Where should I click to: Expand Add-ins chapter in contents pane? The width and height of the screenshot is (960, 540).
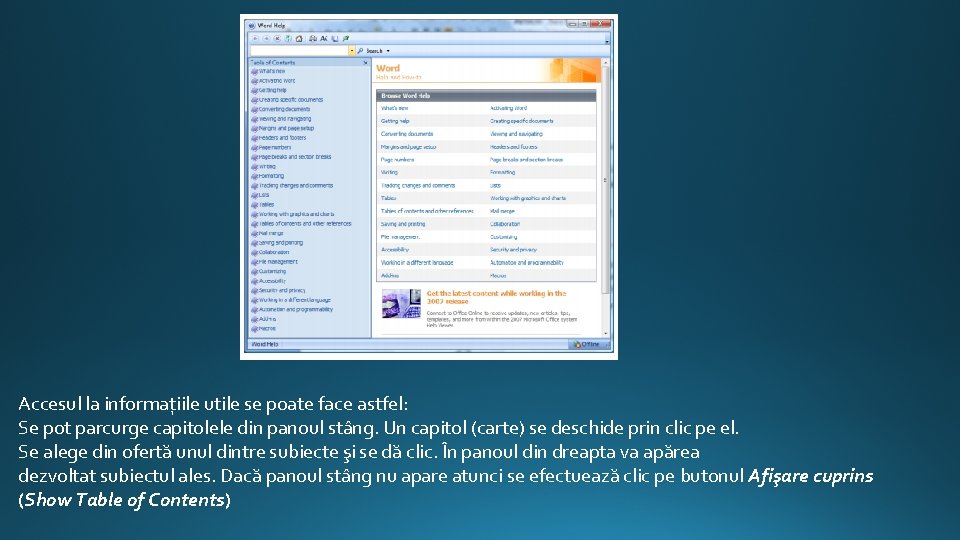pos(263,319)
